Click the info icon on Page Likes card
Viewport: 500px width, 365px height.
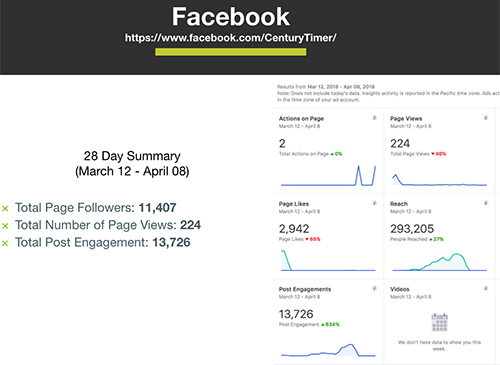coord(374,203)
